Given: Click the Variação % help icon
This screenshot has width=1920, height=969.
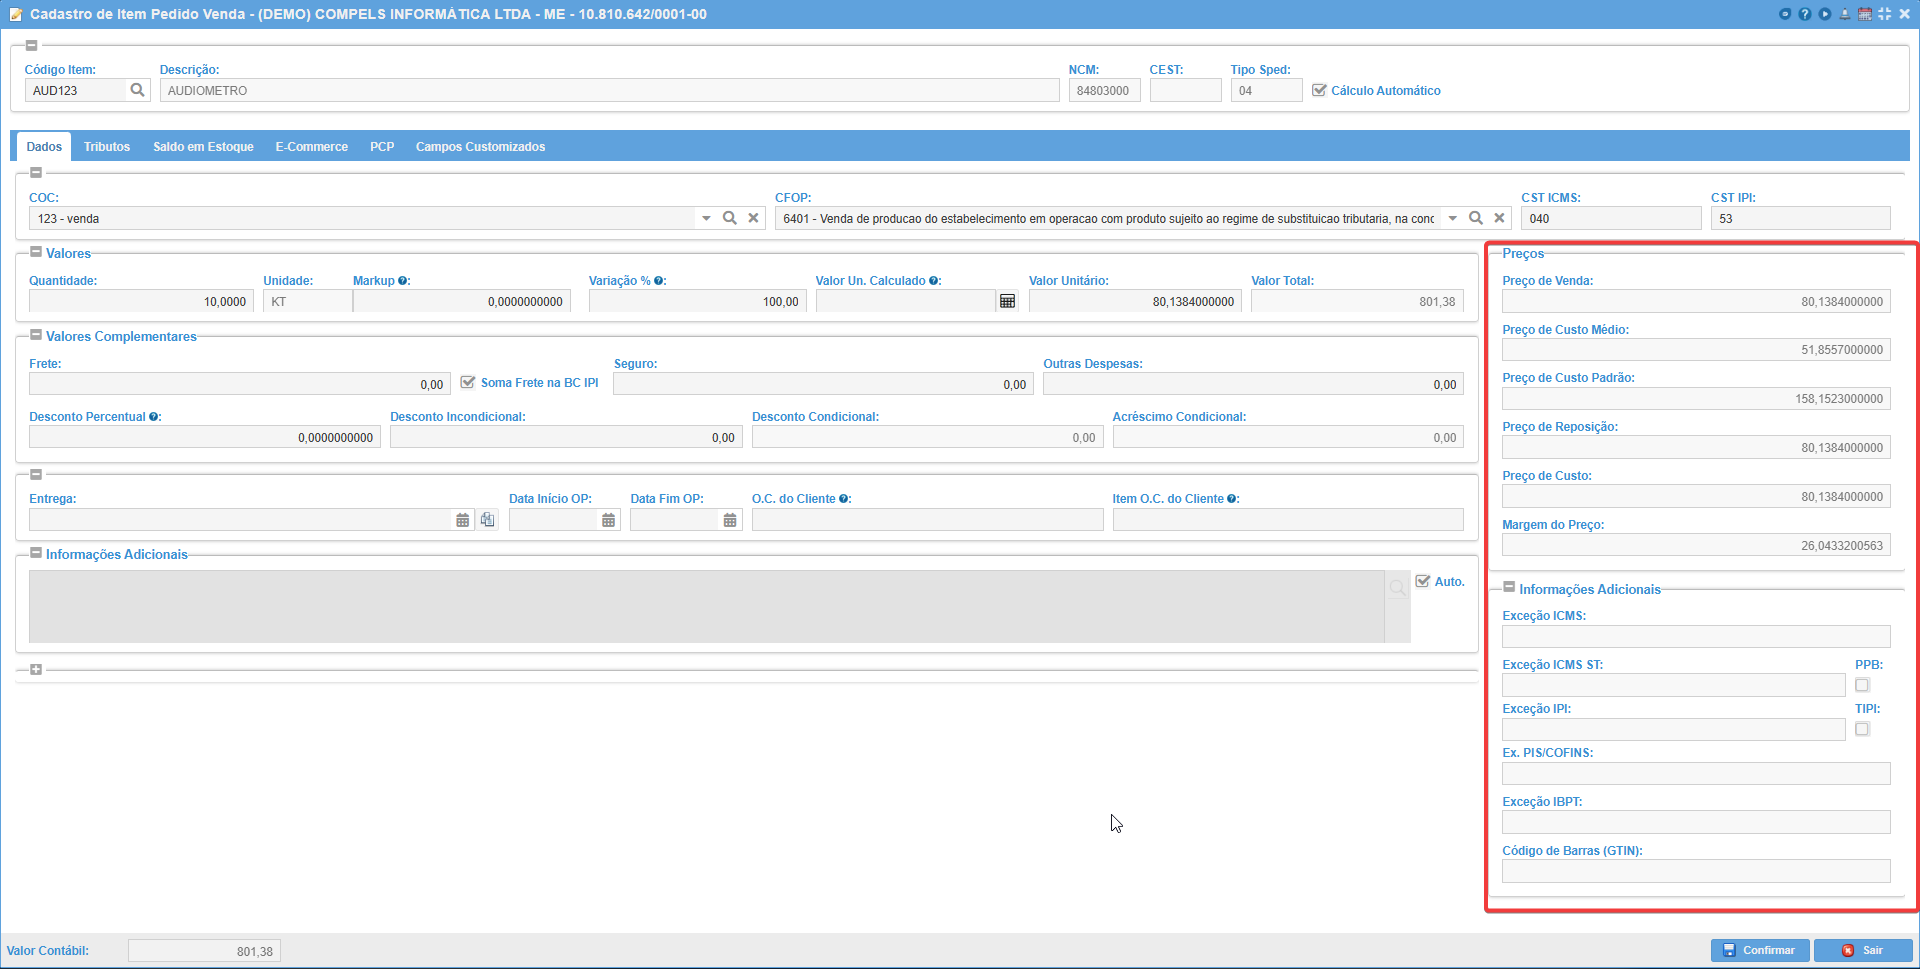Looking at the screenshot, I should click(x=659, y=281).
